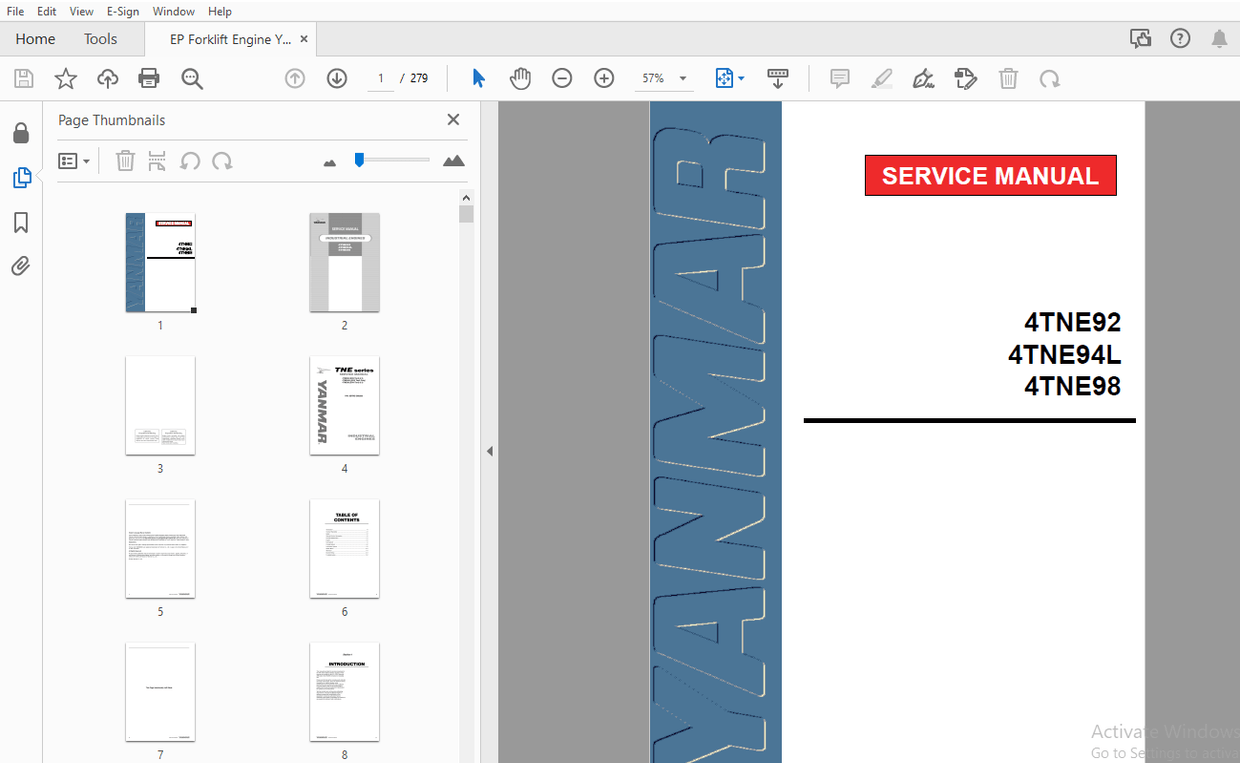Open the Add Comment tool
Viewport: 1240px width, 763px height.
tap(839, 78)
